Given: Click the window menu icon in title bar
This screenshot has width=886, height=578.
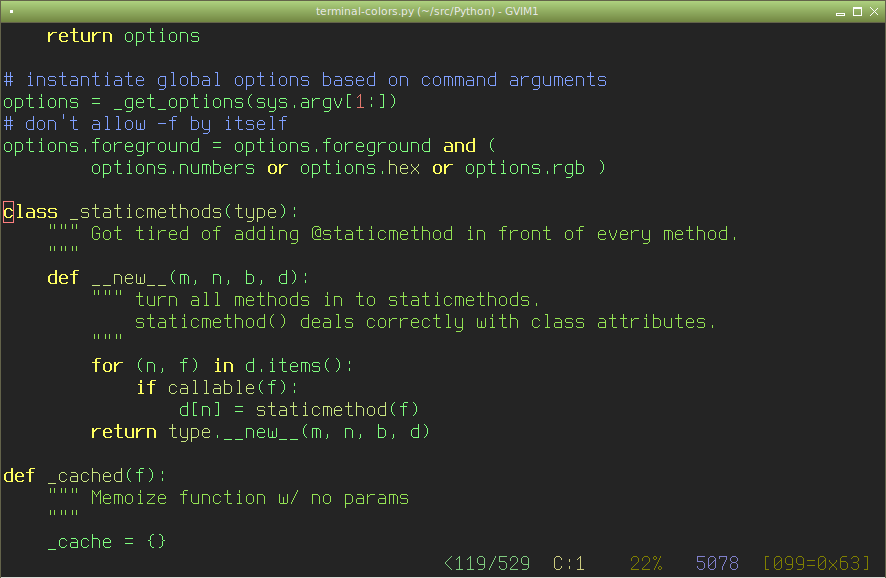Looking at the screenshot, I should pyautogui.click(x=11, y=11).
